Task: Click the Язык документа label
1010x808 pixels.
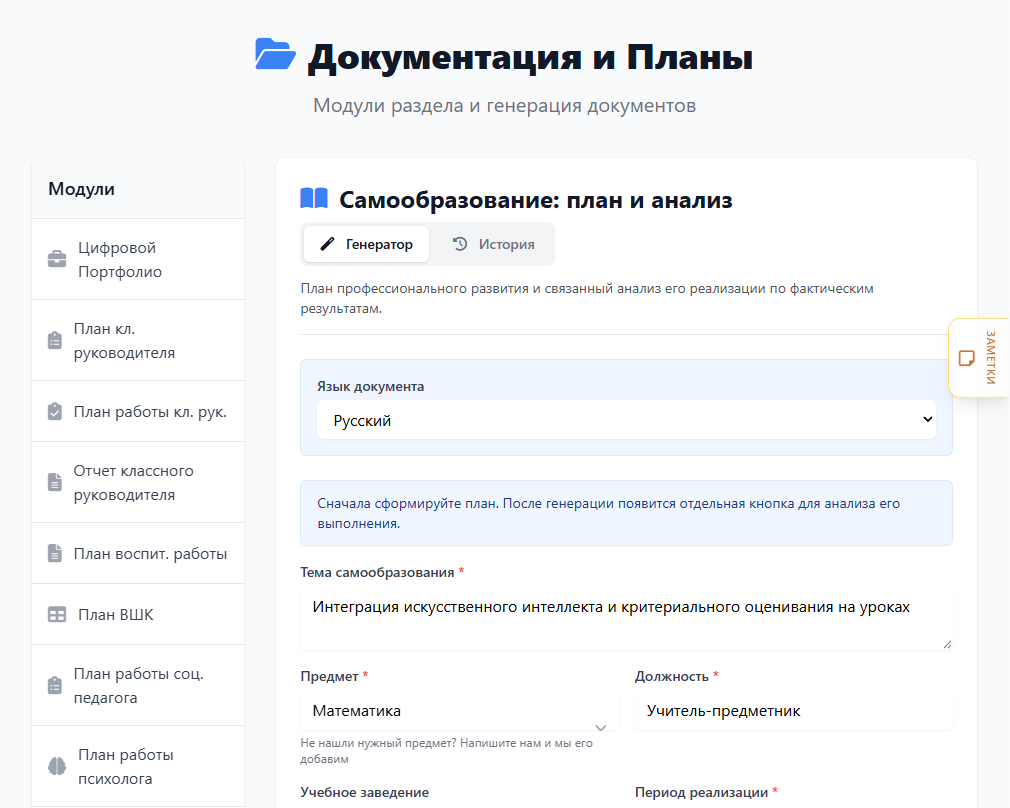Action: pos(370,386)
